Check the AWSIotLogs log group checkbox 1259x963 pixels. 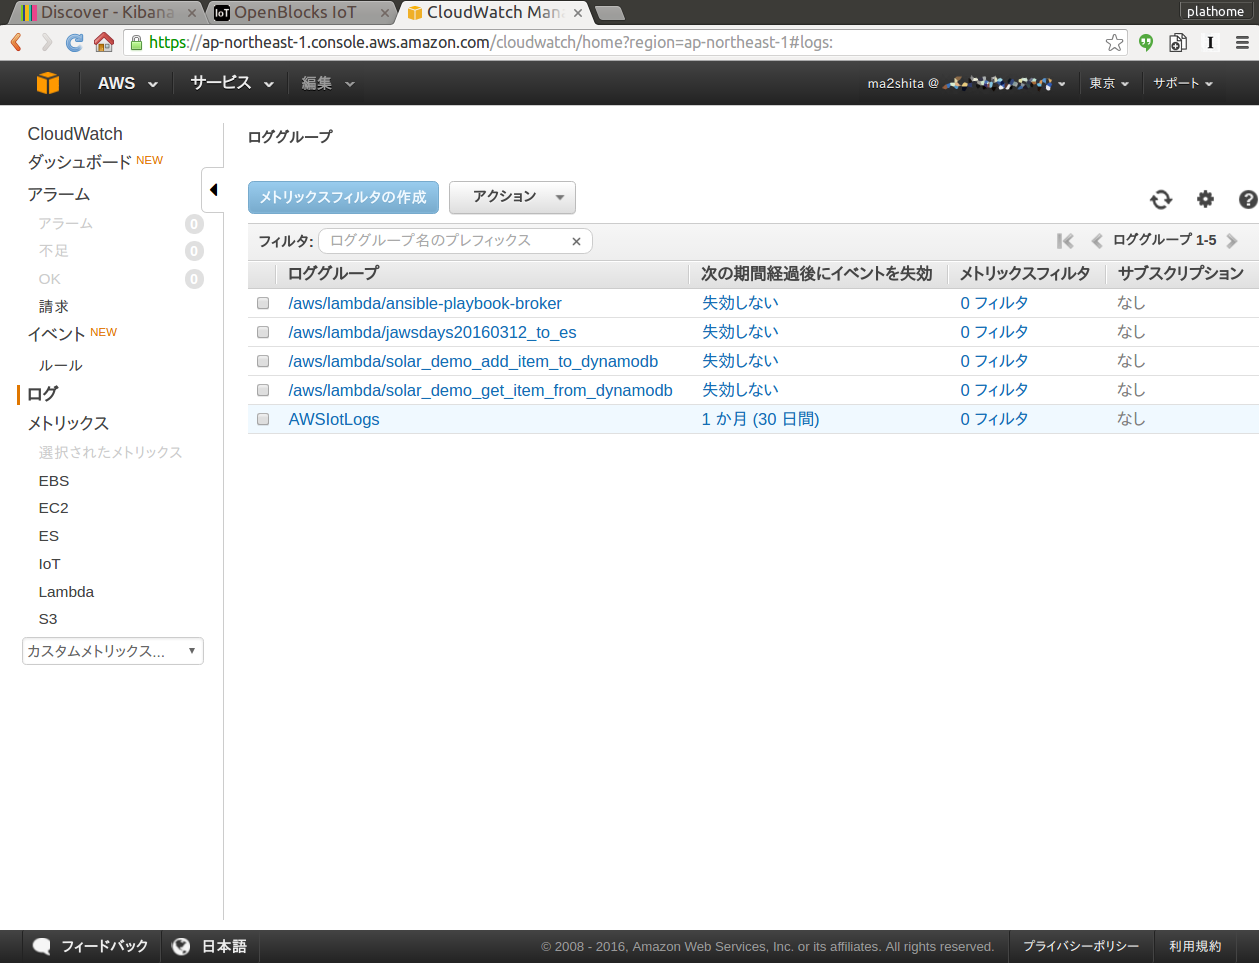263,419
